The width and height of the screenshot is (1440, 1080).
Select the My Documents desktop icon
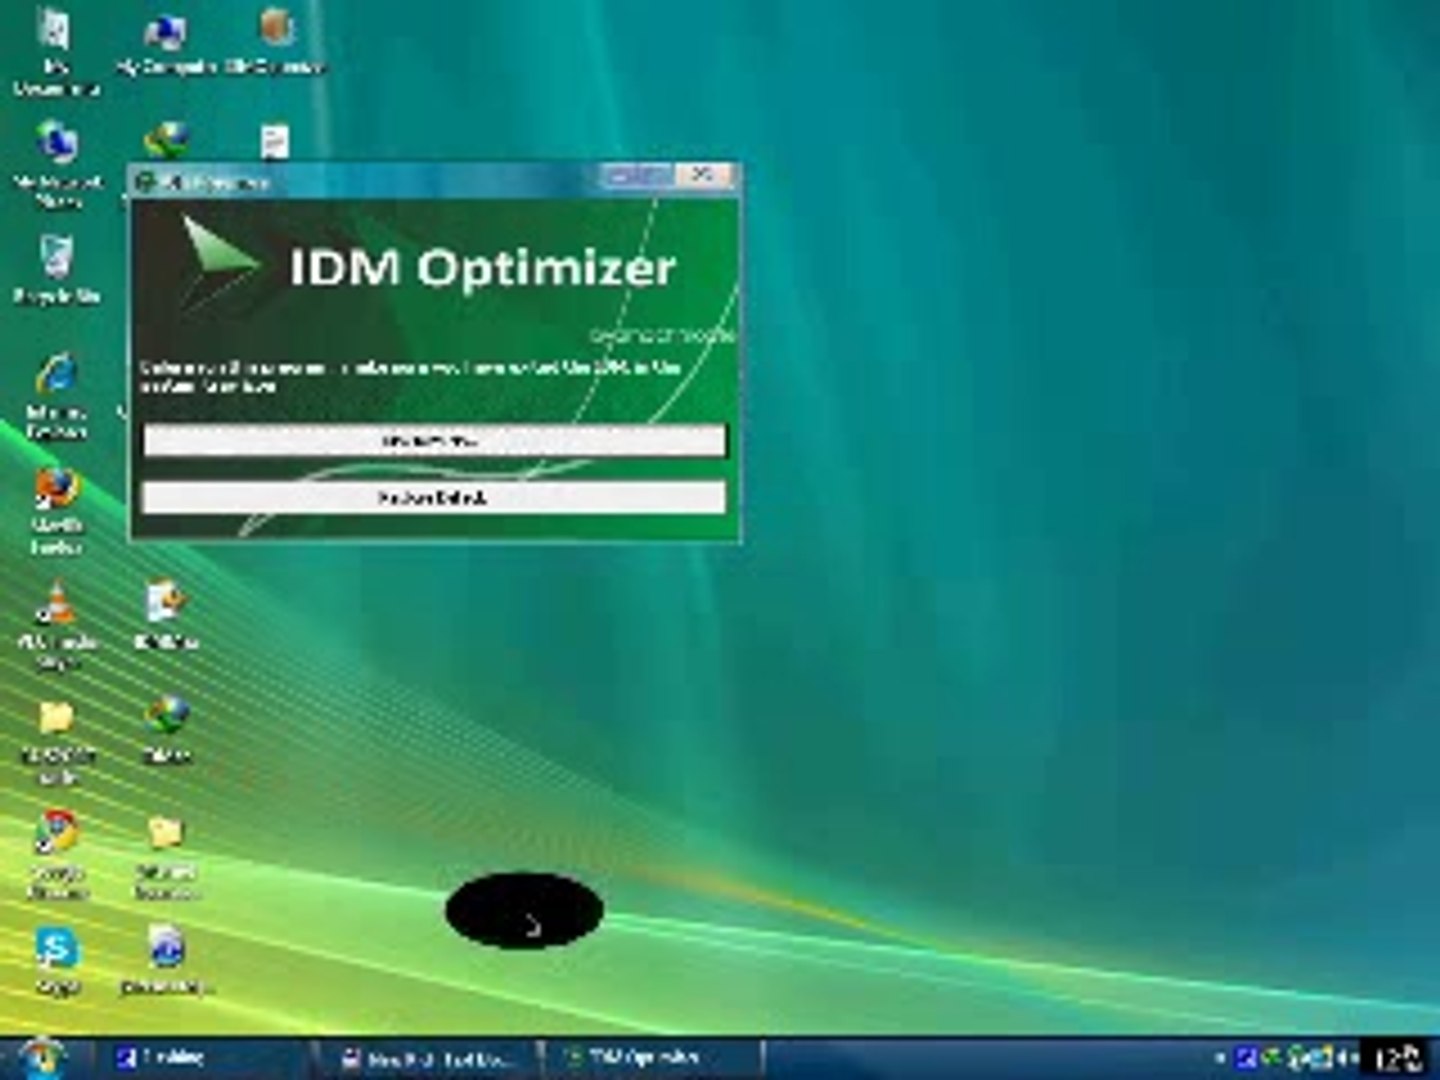(x=56, y=50)
